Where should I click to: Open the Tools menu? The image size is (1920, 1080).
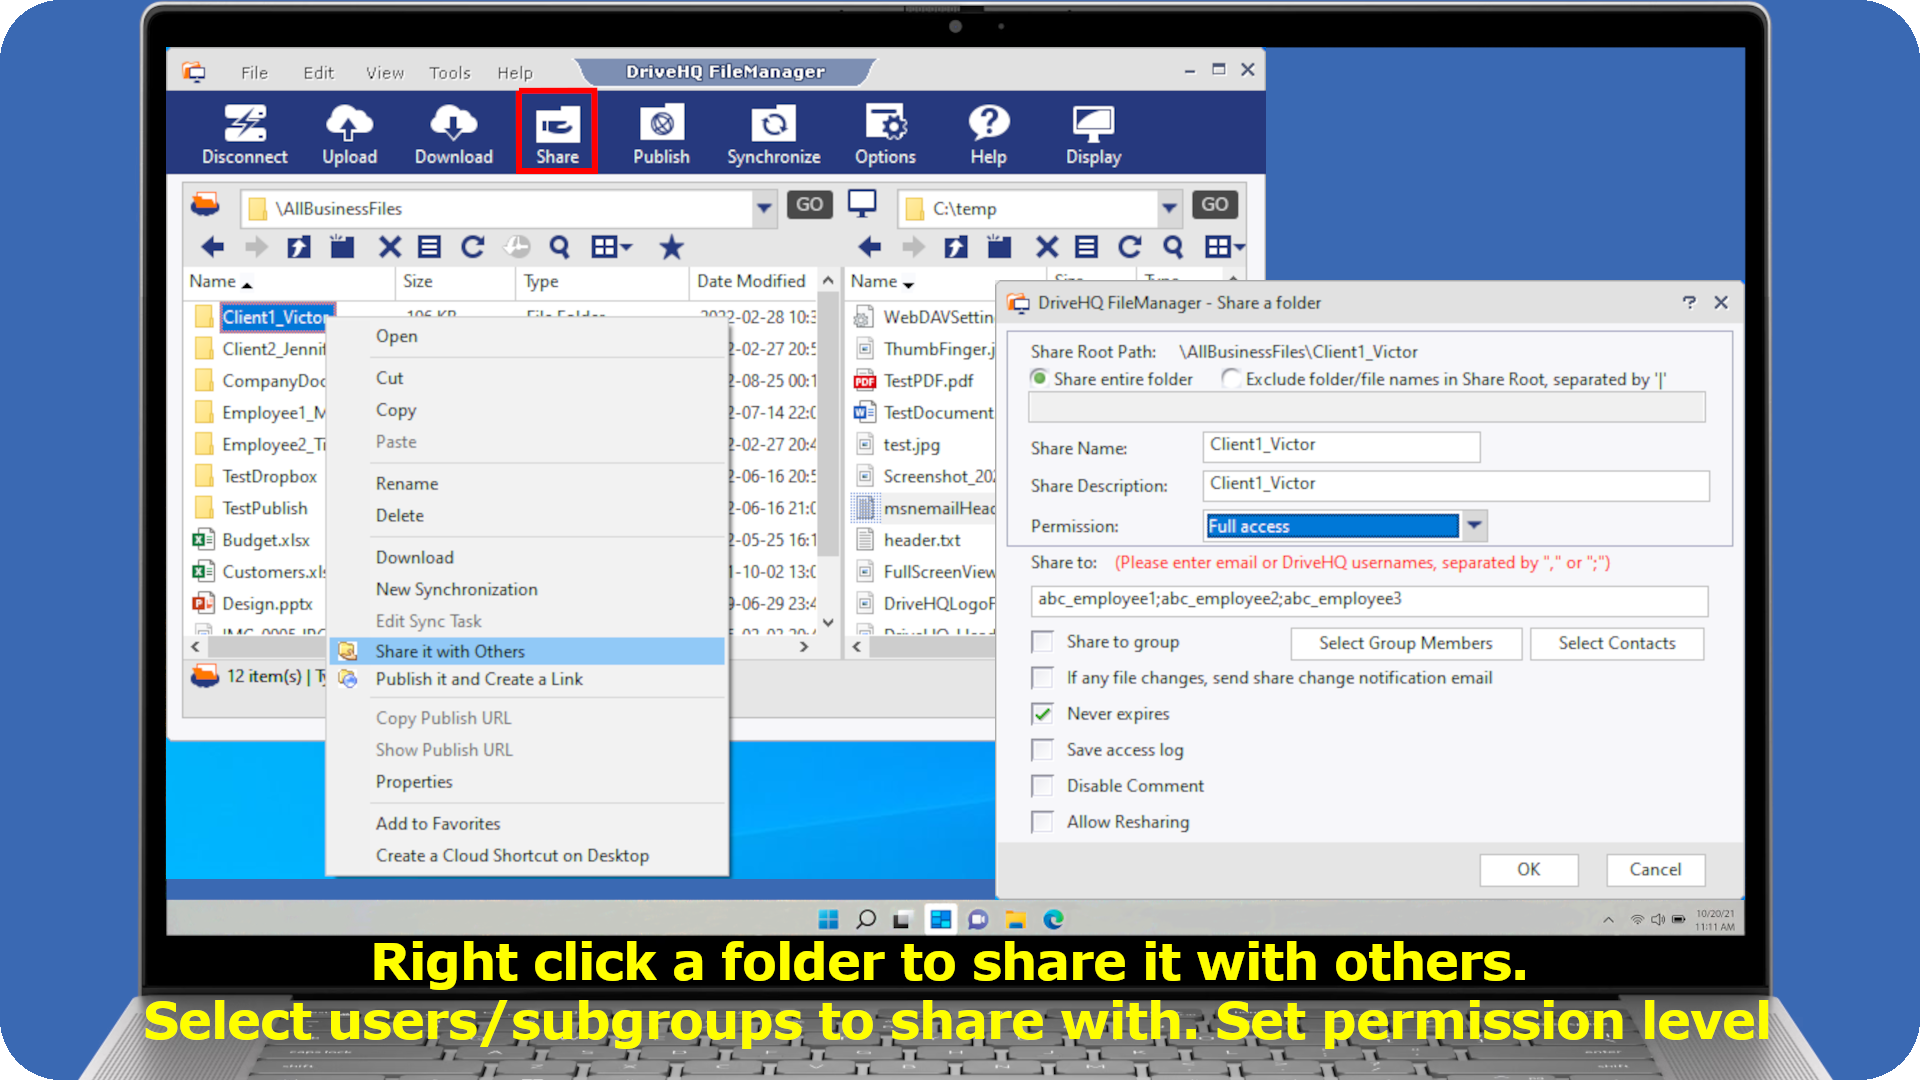[x=449, y=73]
